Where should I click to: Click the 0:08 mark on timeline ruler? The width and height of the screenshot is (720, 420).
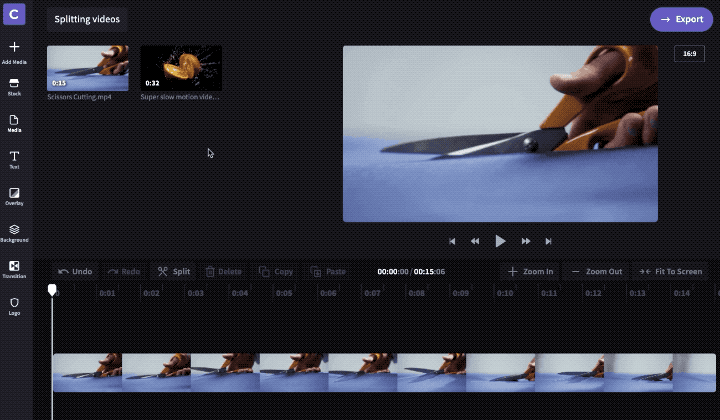tap(416, 293)
